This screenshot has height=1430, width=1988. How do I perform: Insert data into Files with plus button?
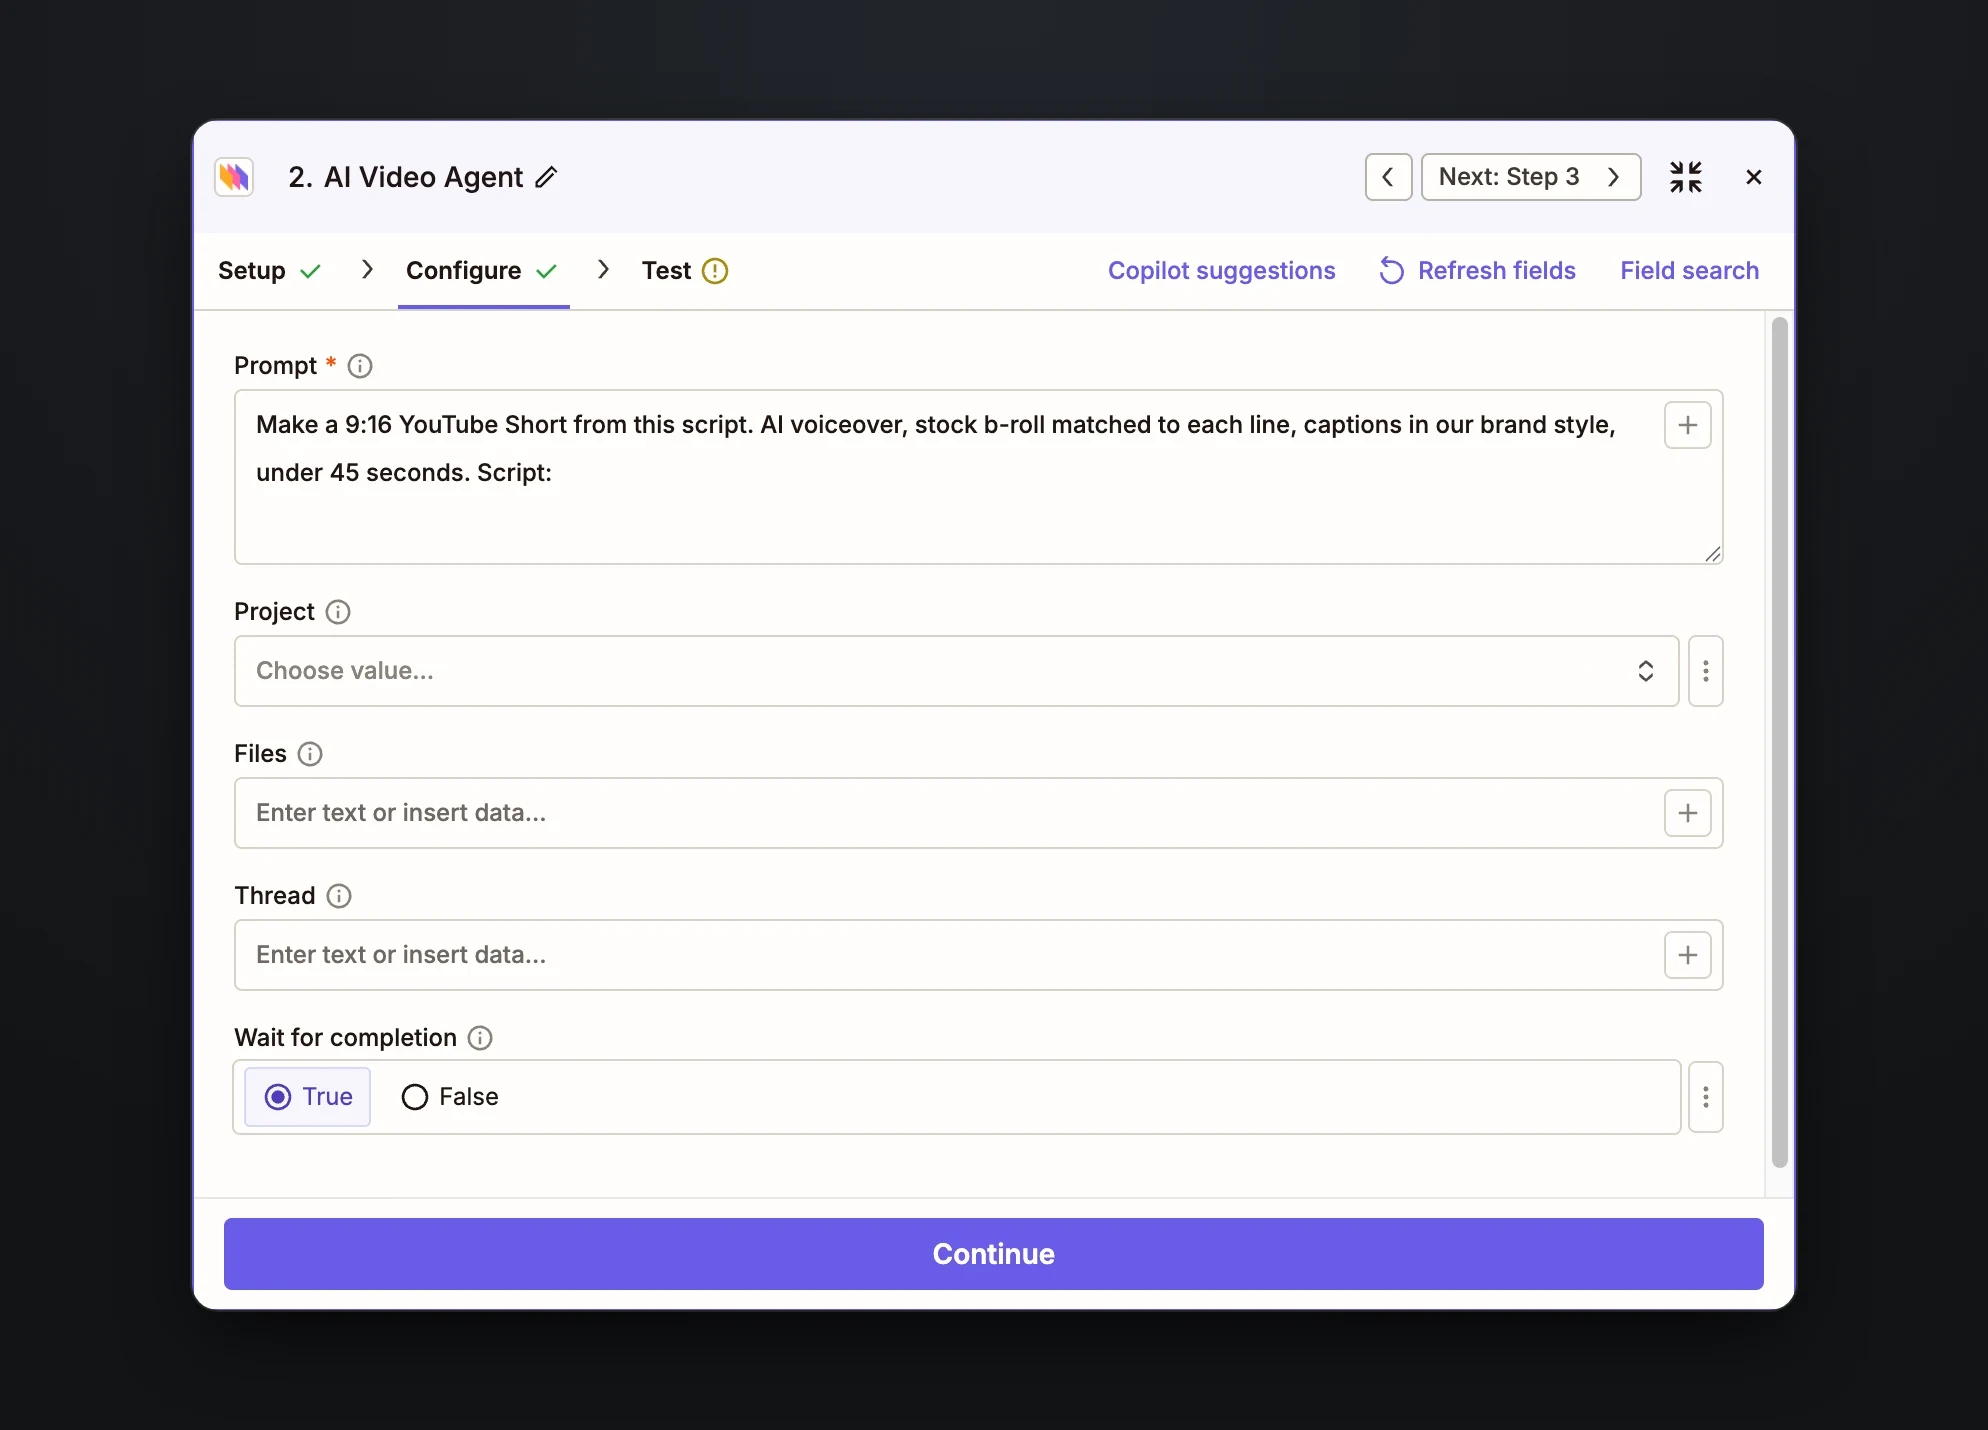tap(1688, 813)
